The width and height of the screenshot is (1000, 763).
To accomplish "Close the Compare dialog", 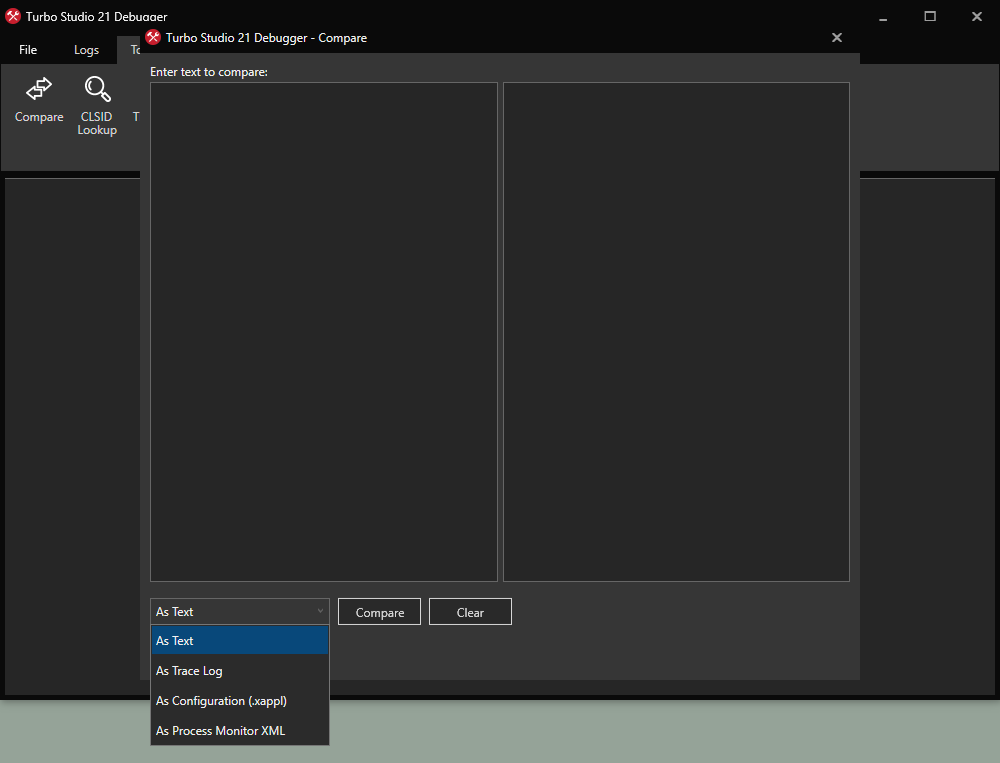I will [837, 38].
